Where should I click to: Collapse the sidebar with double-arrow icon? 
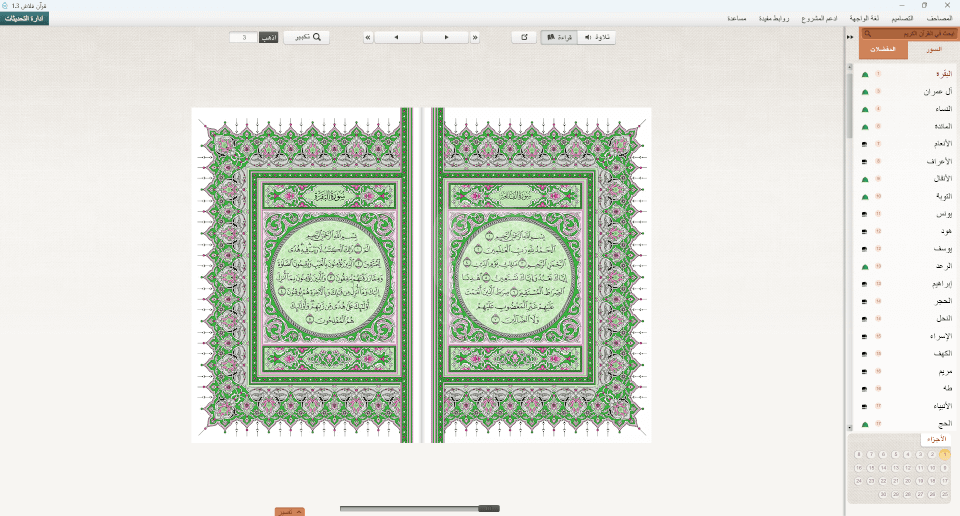[x=850, y=37]
